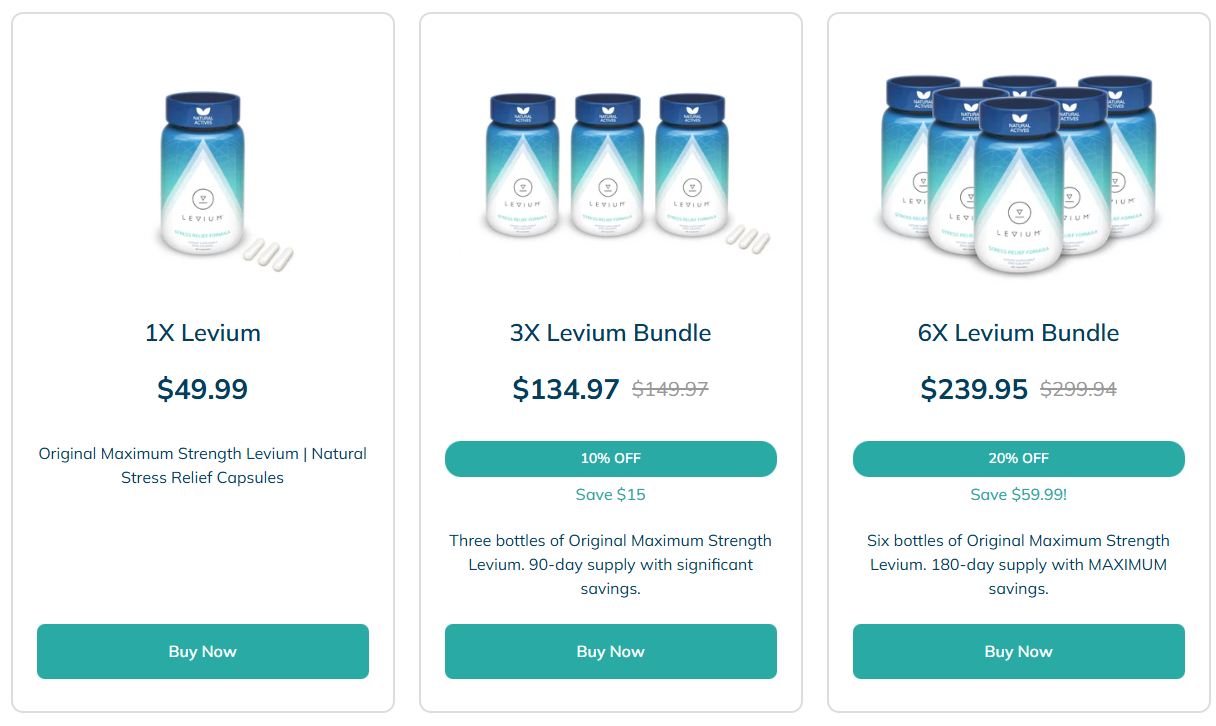The height and width of the screenshot is (726, 1216).
Task: Click the Save $15 text
Action: (x=610, y=494)
